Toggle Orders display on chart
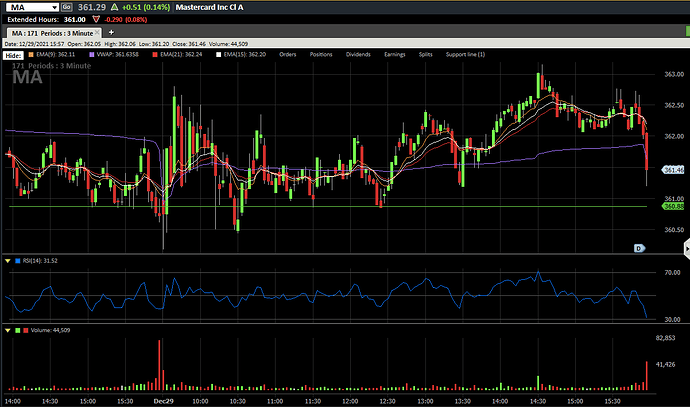The height and width of the screenshot is (407, 690). pyautogui.click(x=288, y=55)
